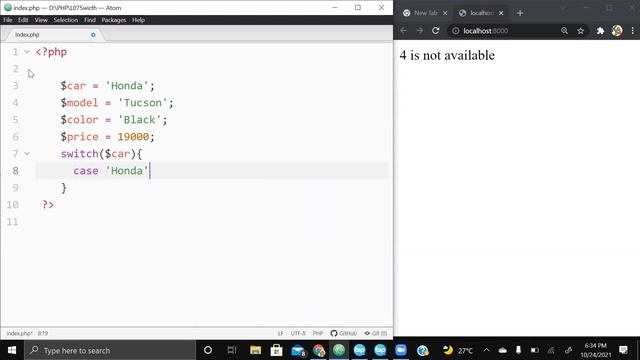
Task: Open OneDrive cloud tray icon
Action: pos(502,350)
